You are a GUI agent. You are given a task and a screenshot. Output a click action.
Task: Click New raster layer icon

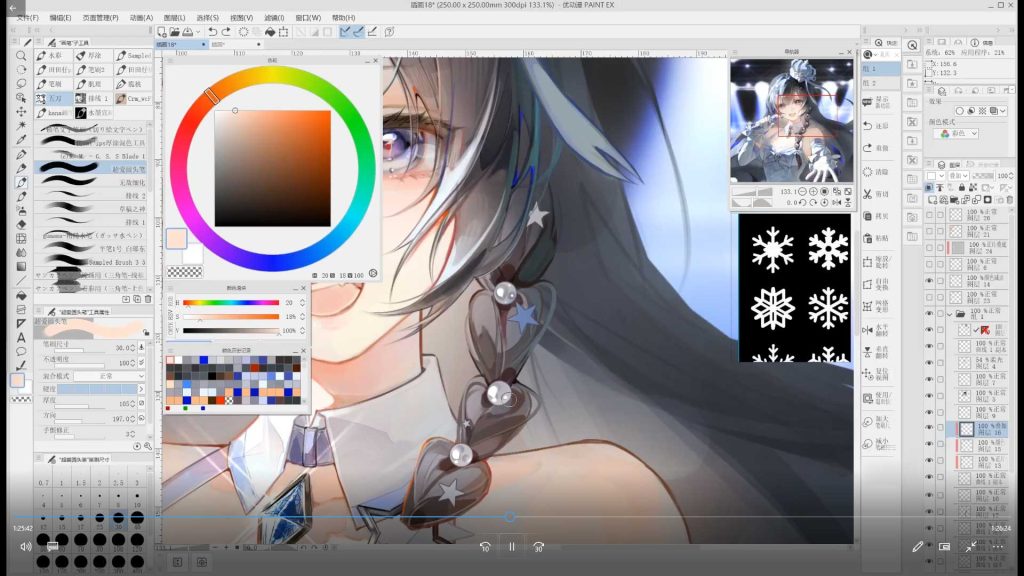tap(933, 200)
